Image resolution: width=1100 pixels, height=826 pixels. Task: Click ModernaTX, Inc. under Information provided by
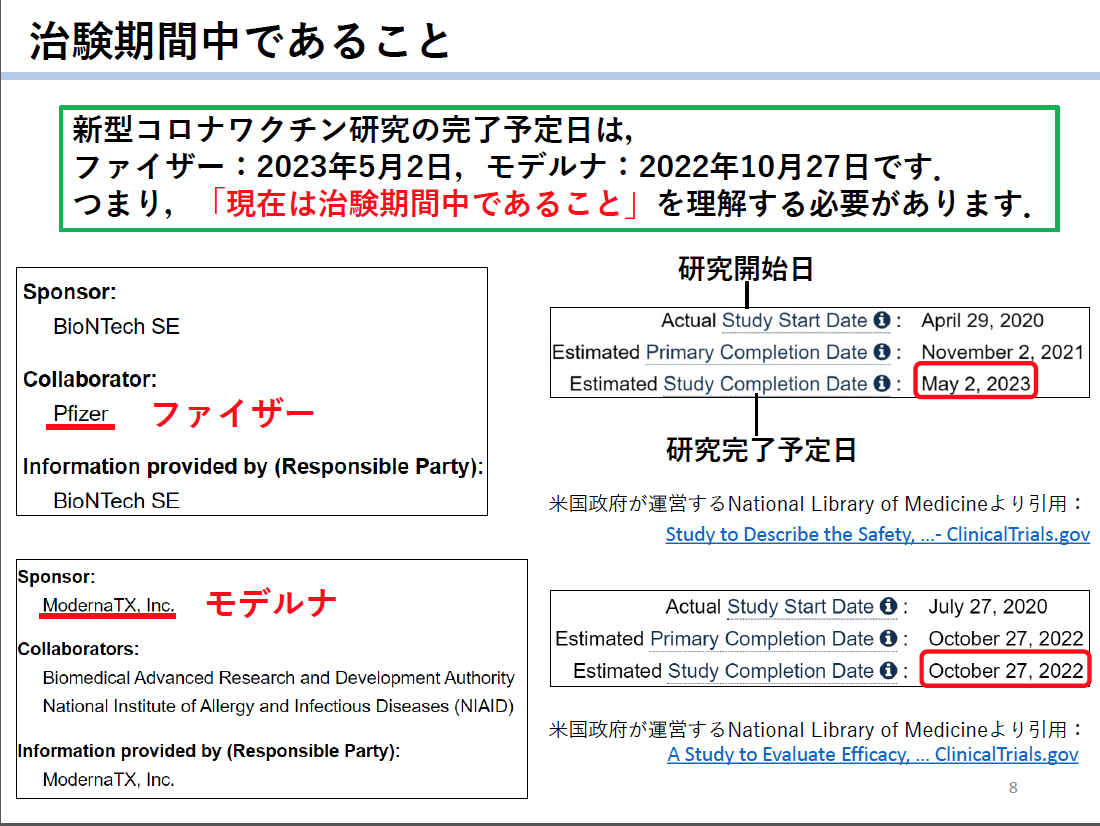pyautogui.click(x=109, y=780)
